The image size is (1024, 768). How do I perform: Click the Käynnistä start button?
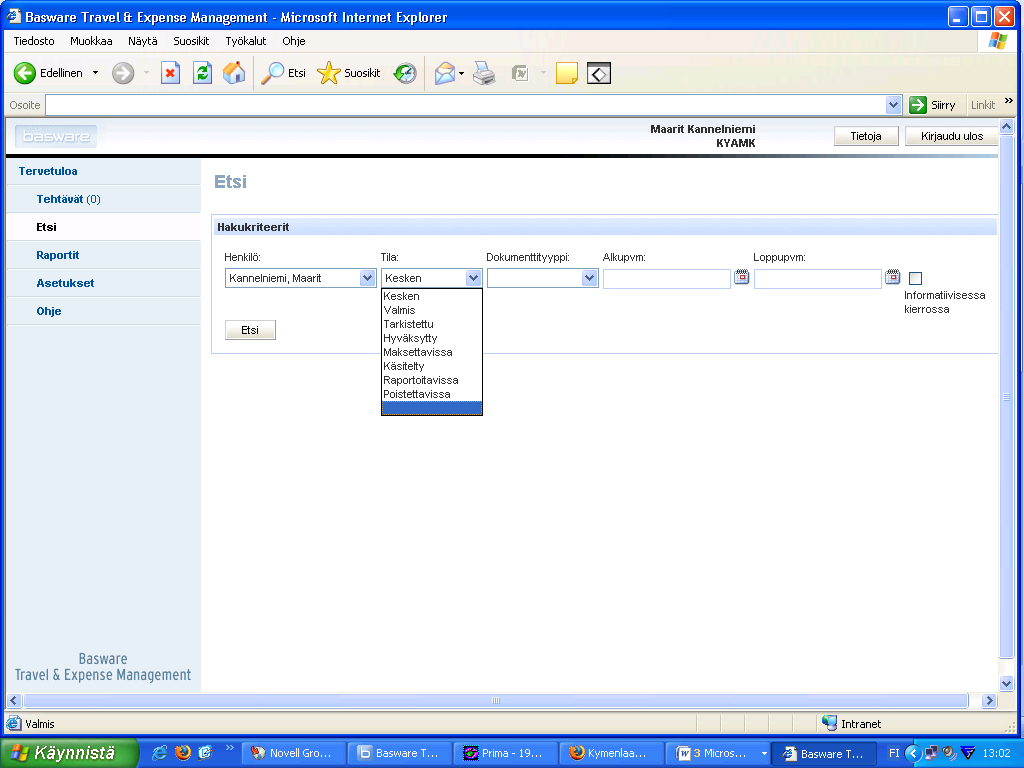tap(69, 753)
